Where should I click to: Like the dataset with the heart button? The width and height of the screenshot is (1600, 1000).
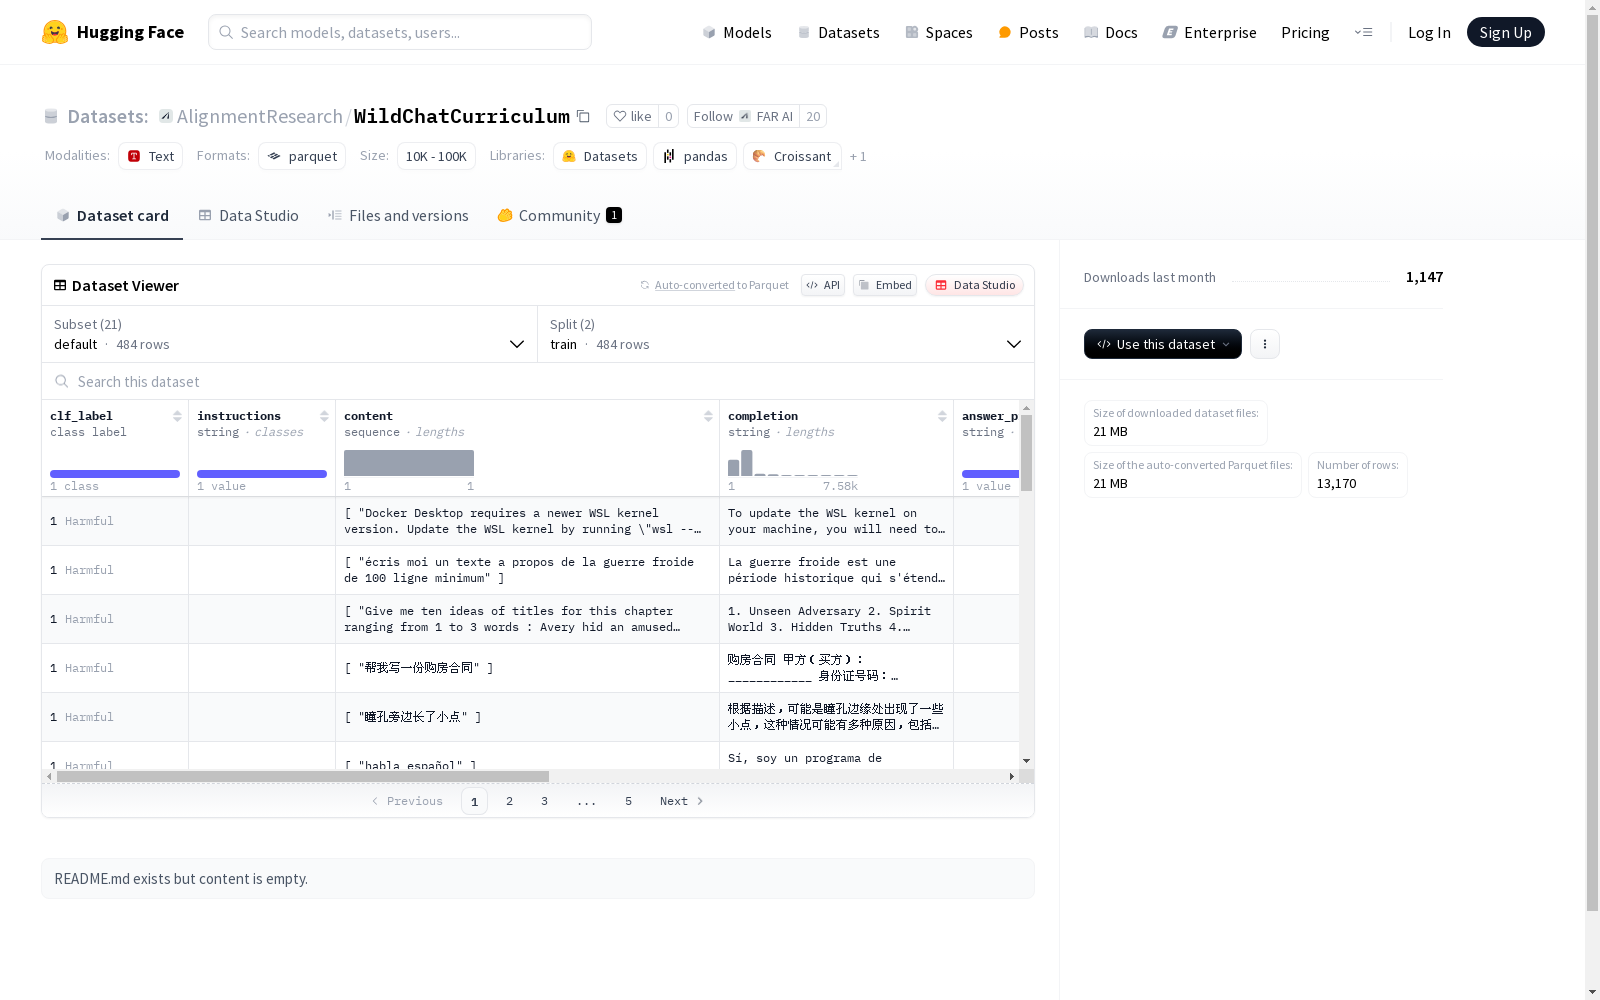click(x=632, y=116)
